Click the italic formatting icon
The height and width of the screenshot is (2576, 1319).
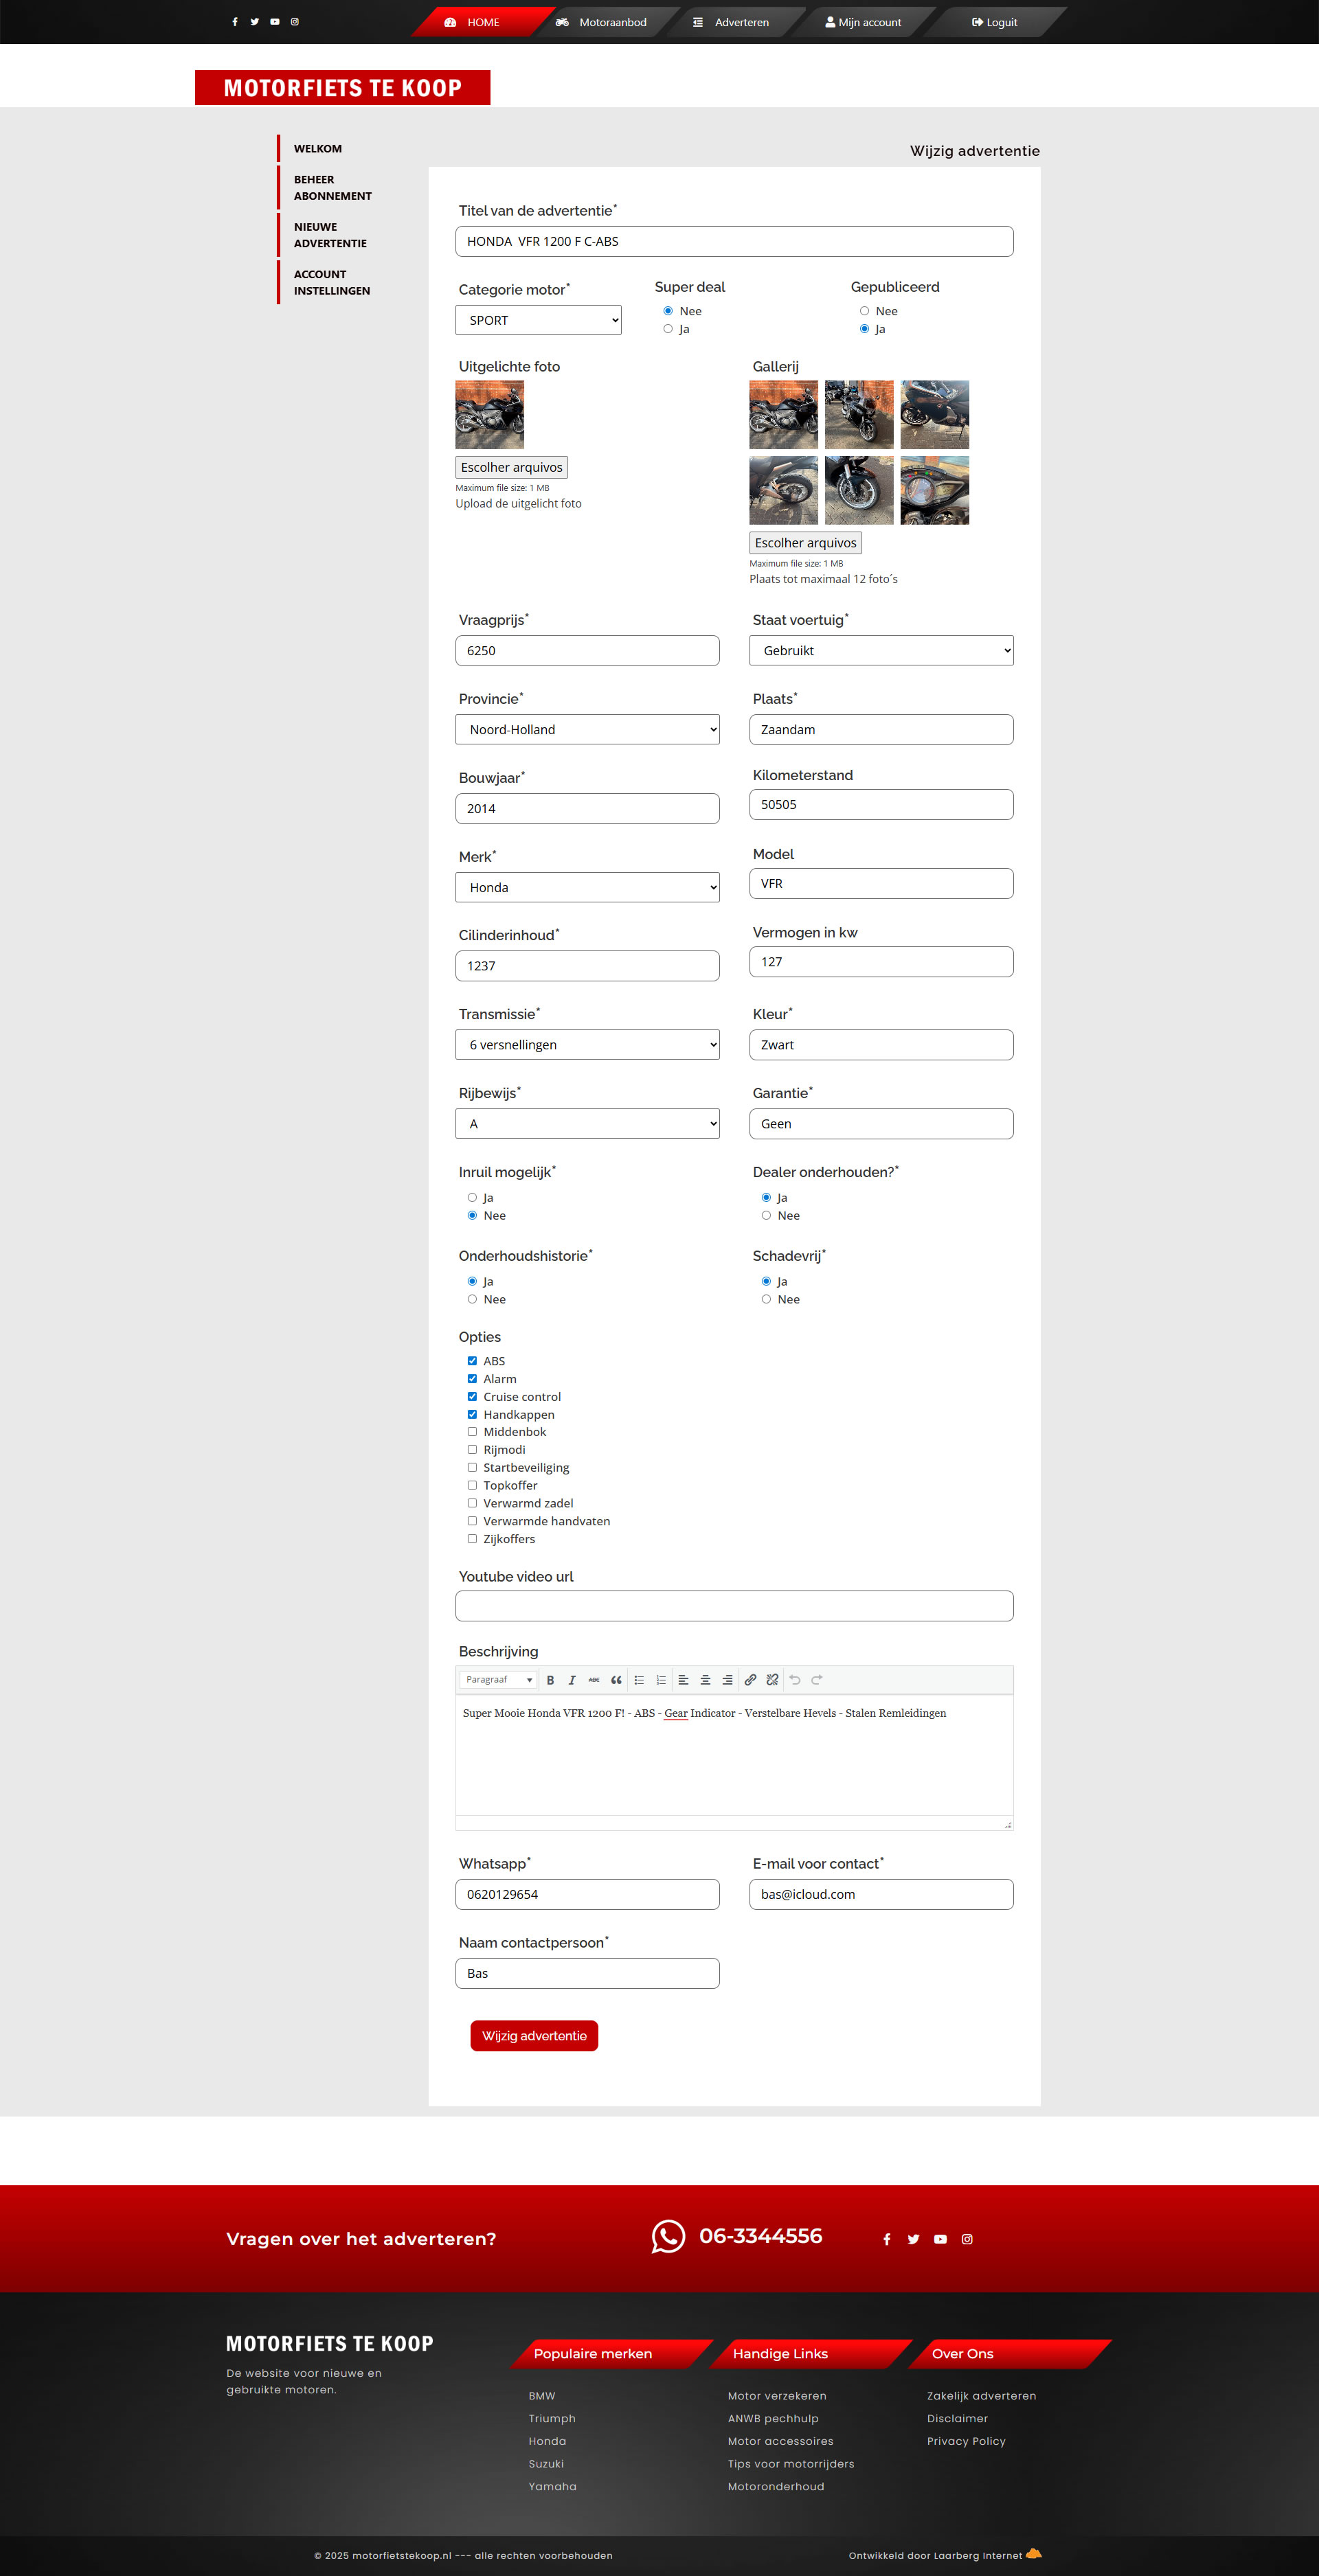572,1680
